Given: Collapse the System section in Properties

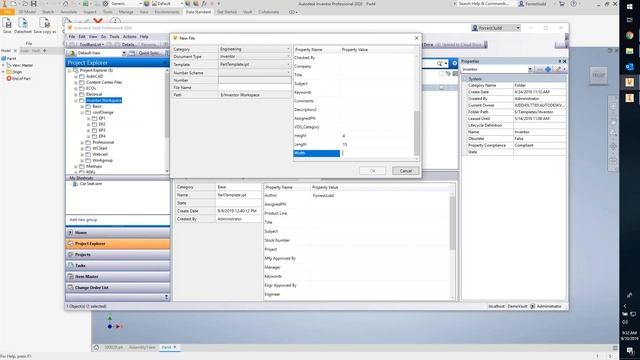Looking at the screenshot, I should (466, 79).
